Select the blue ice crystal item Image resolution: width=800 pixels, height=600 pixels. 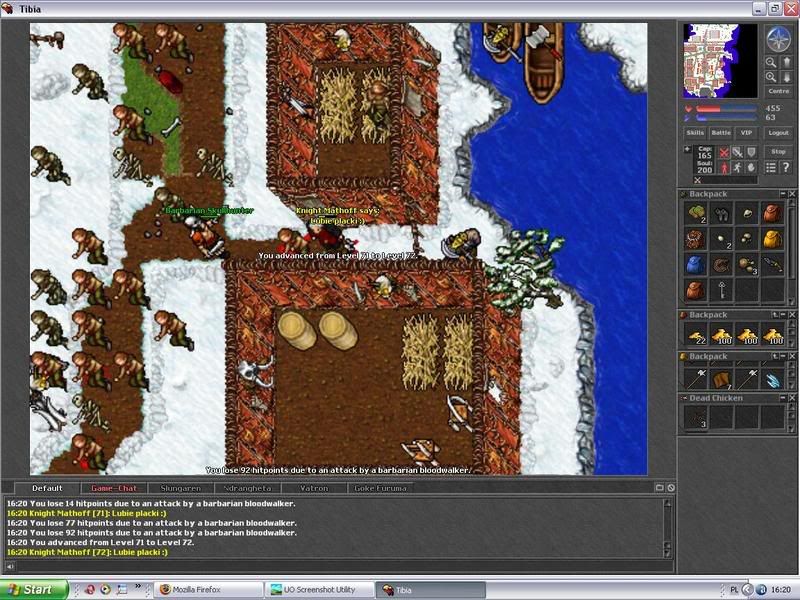(x=773, y=378)
